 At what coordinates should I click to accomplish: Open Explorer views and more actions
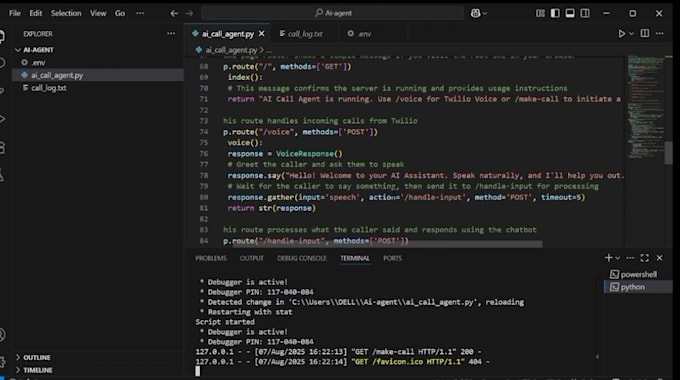click(x=171, y=33)
